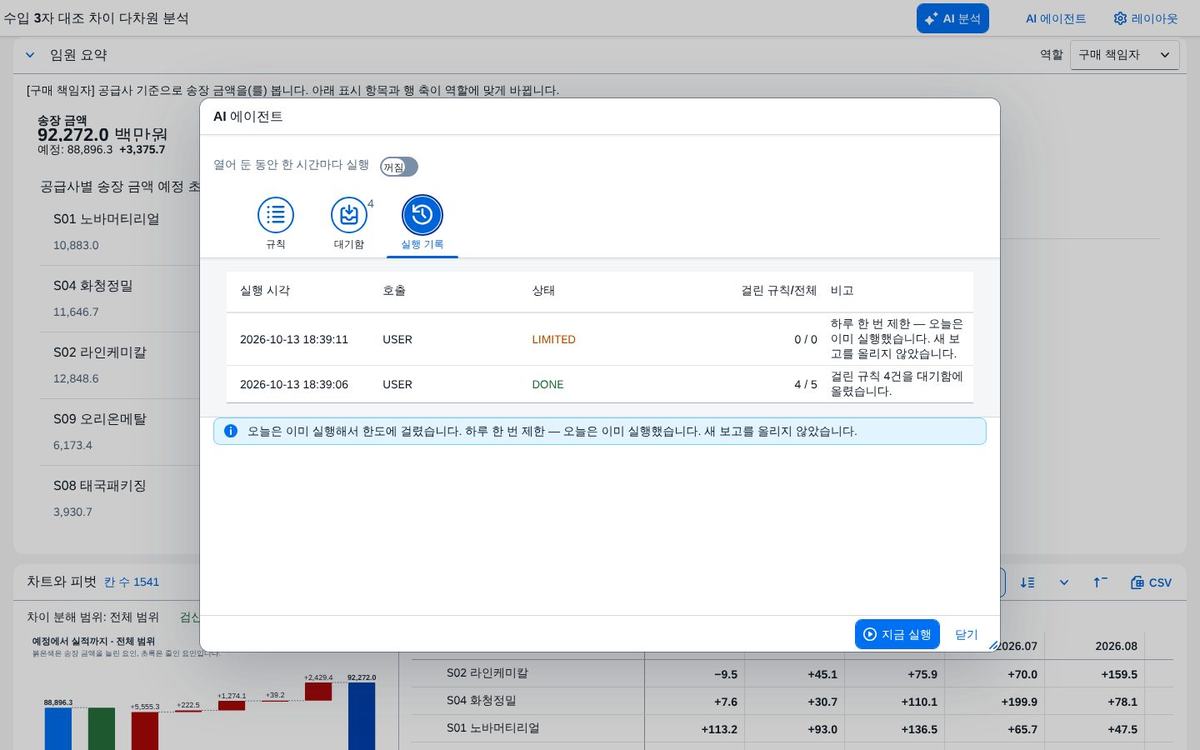Select the 실행 기록 history tab
The height and width of the screenshot is (750, 1200).
coord(422,224)
